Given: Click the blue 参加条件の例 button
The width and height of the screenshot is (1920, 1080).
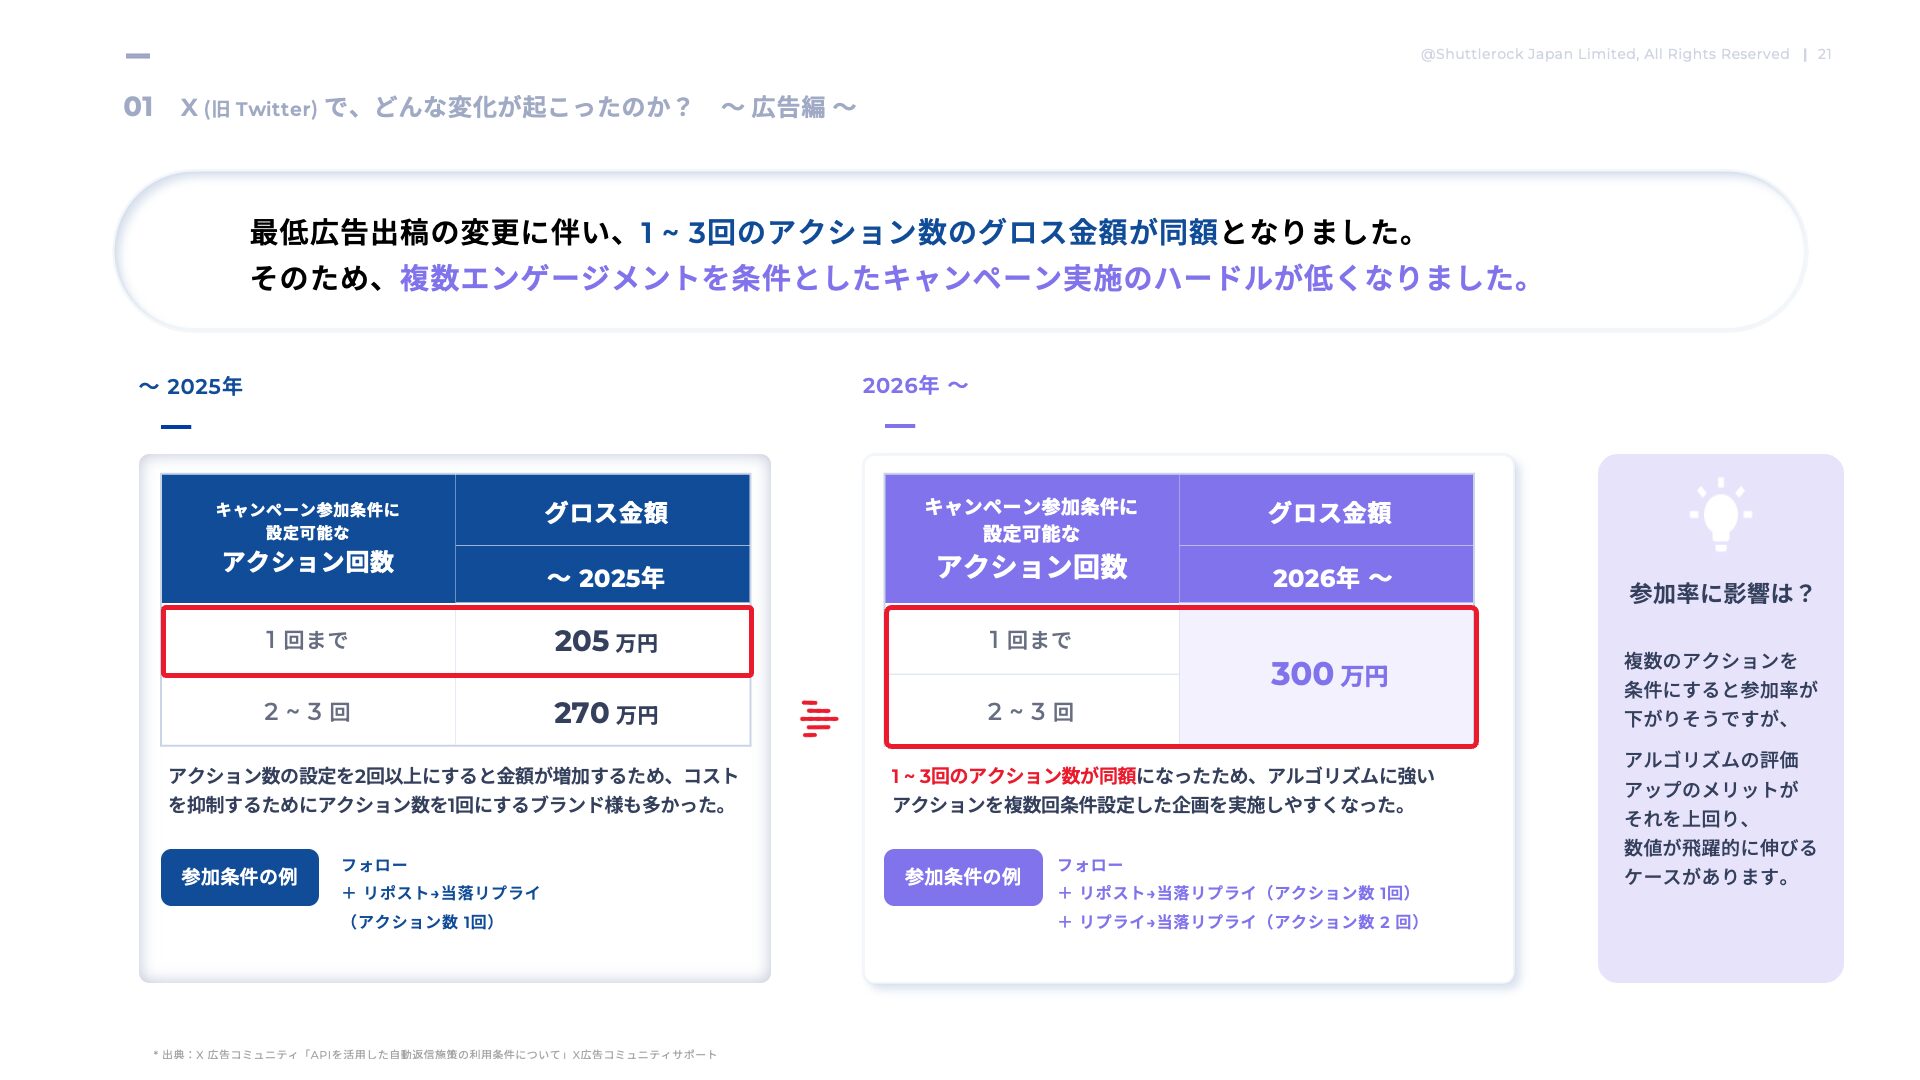Looking at the screenshot, I should tap(239, 876).
